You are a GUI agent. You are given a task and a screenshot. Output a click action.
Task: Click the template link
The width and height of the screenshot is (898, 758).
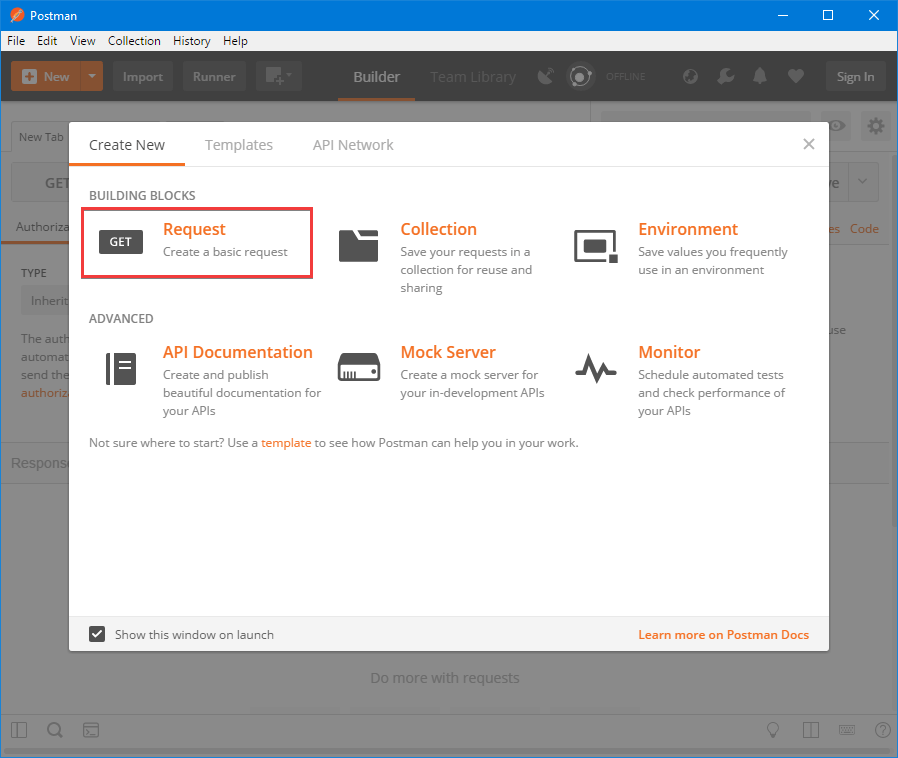click(x=286, y=443)
